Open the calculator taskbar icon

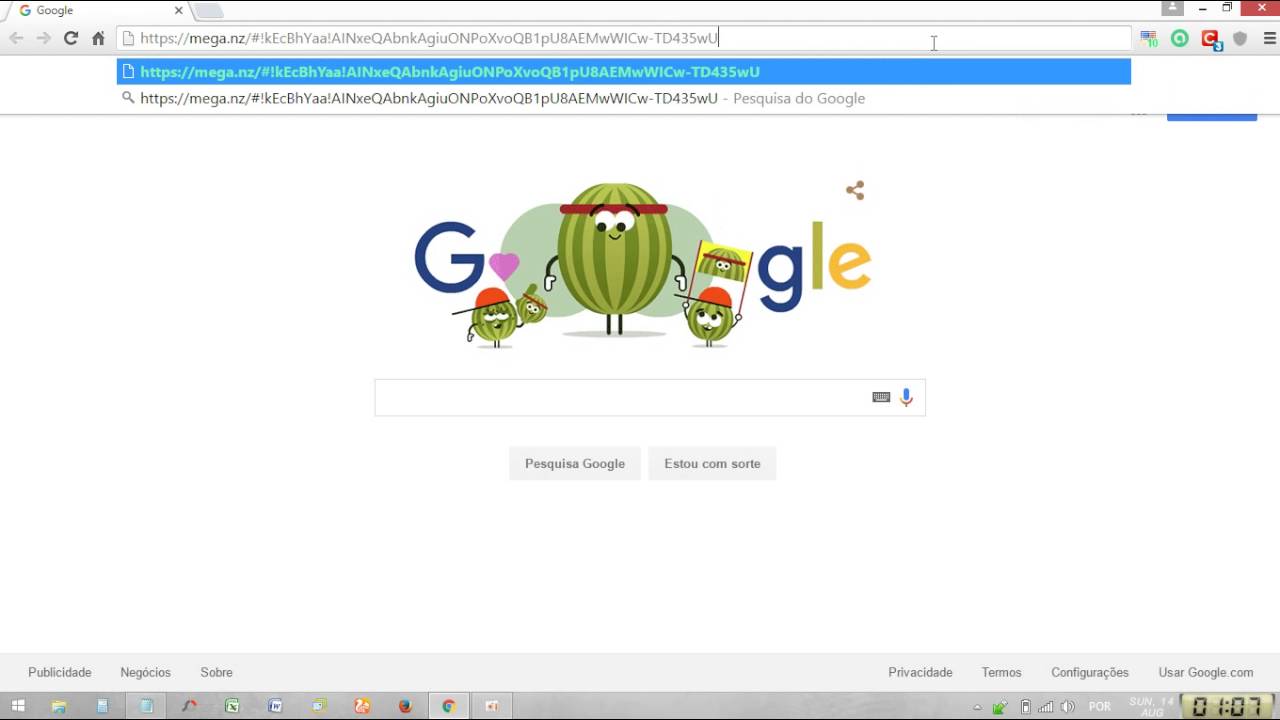tap(102, 706)
